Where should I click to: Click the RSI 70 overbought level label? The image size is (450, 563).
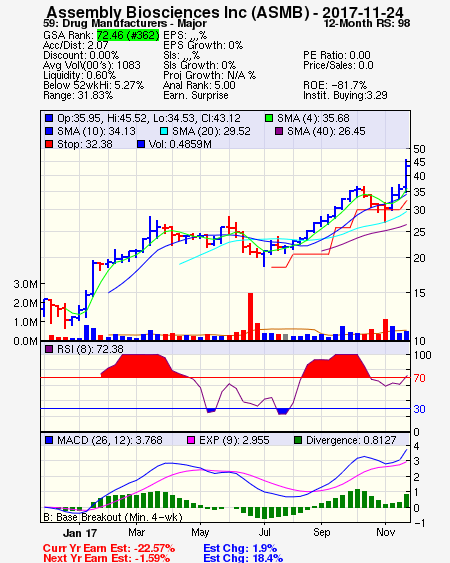pyautogui.click(x=419, y=378)
